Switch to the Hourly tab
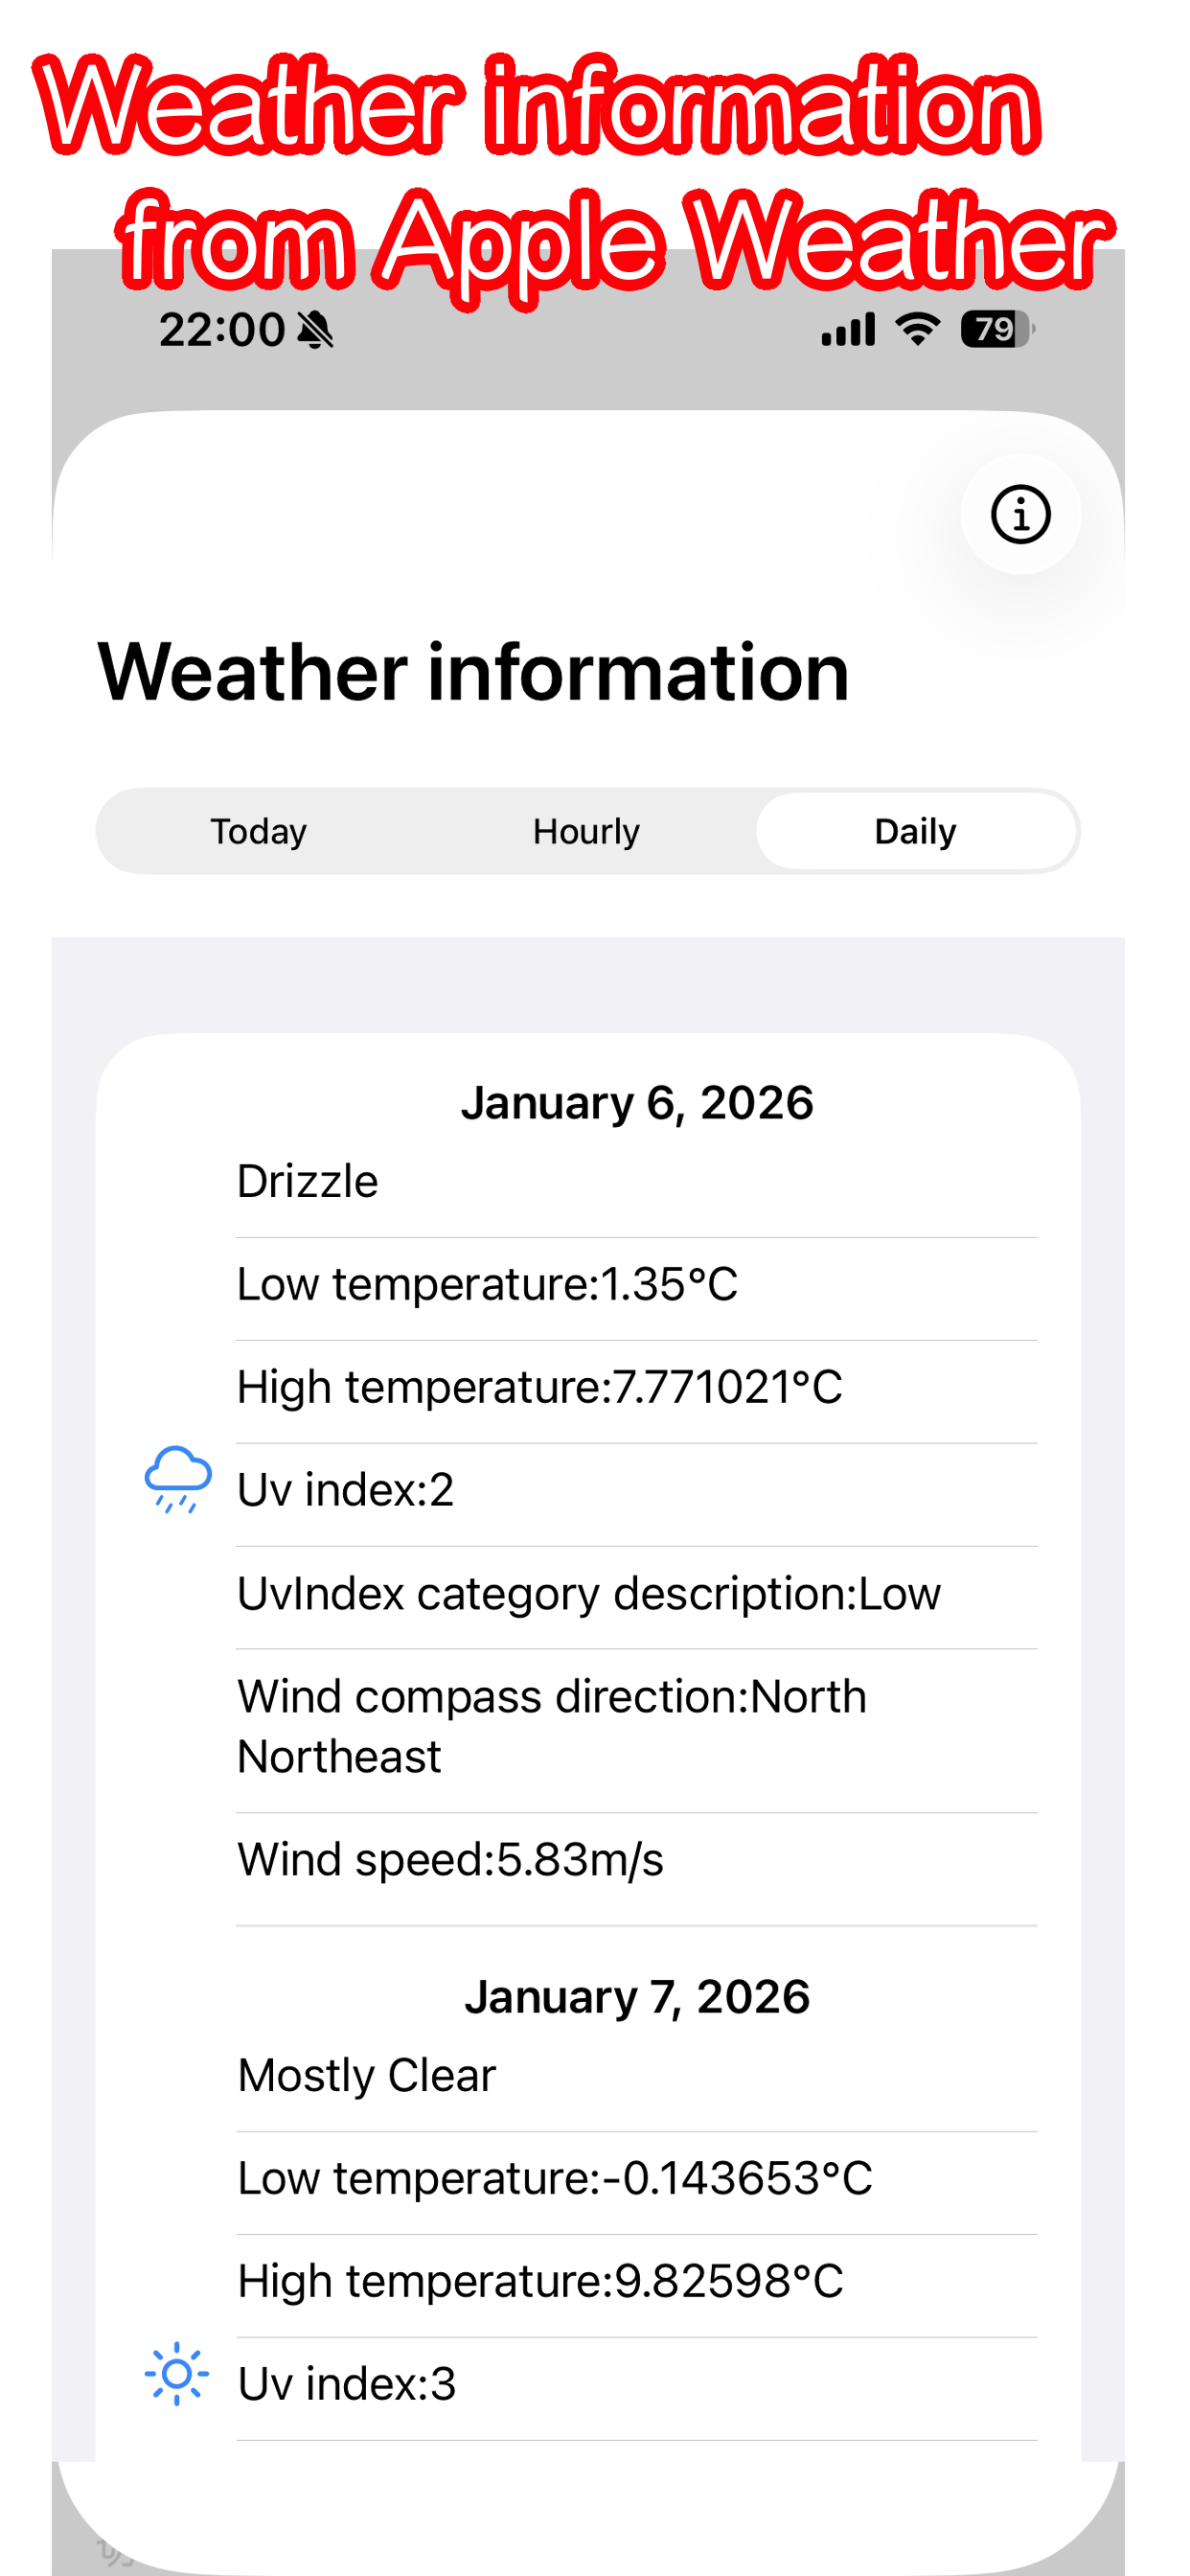 (x=586, y=831)
